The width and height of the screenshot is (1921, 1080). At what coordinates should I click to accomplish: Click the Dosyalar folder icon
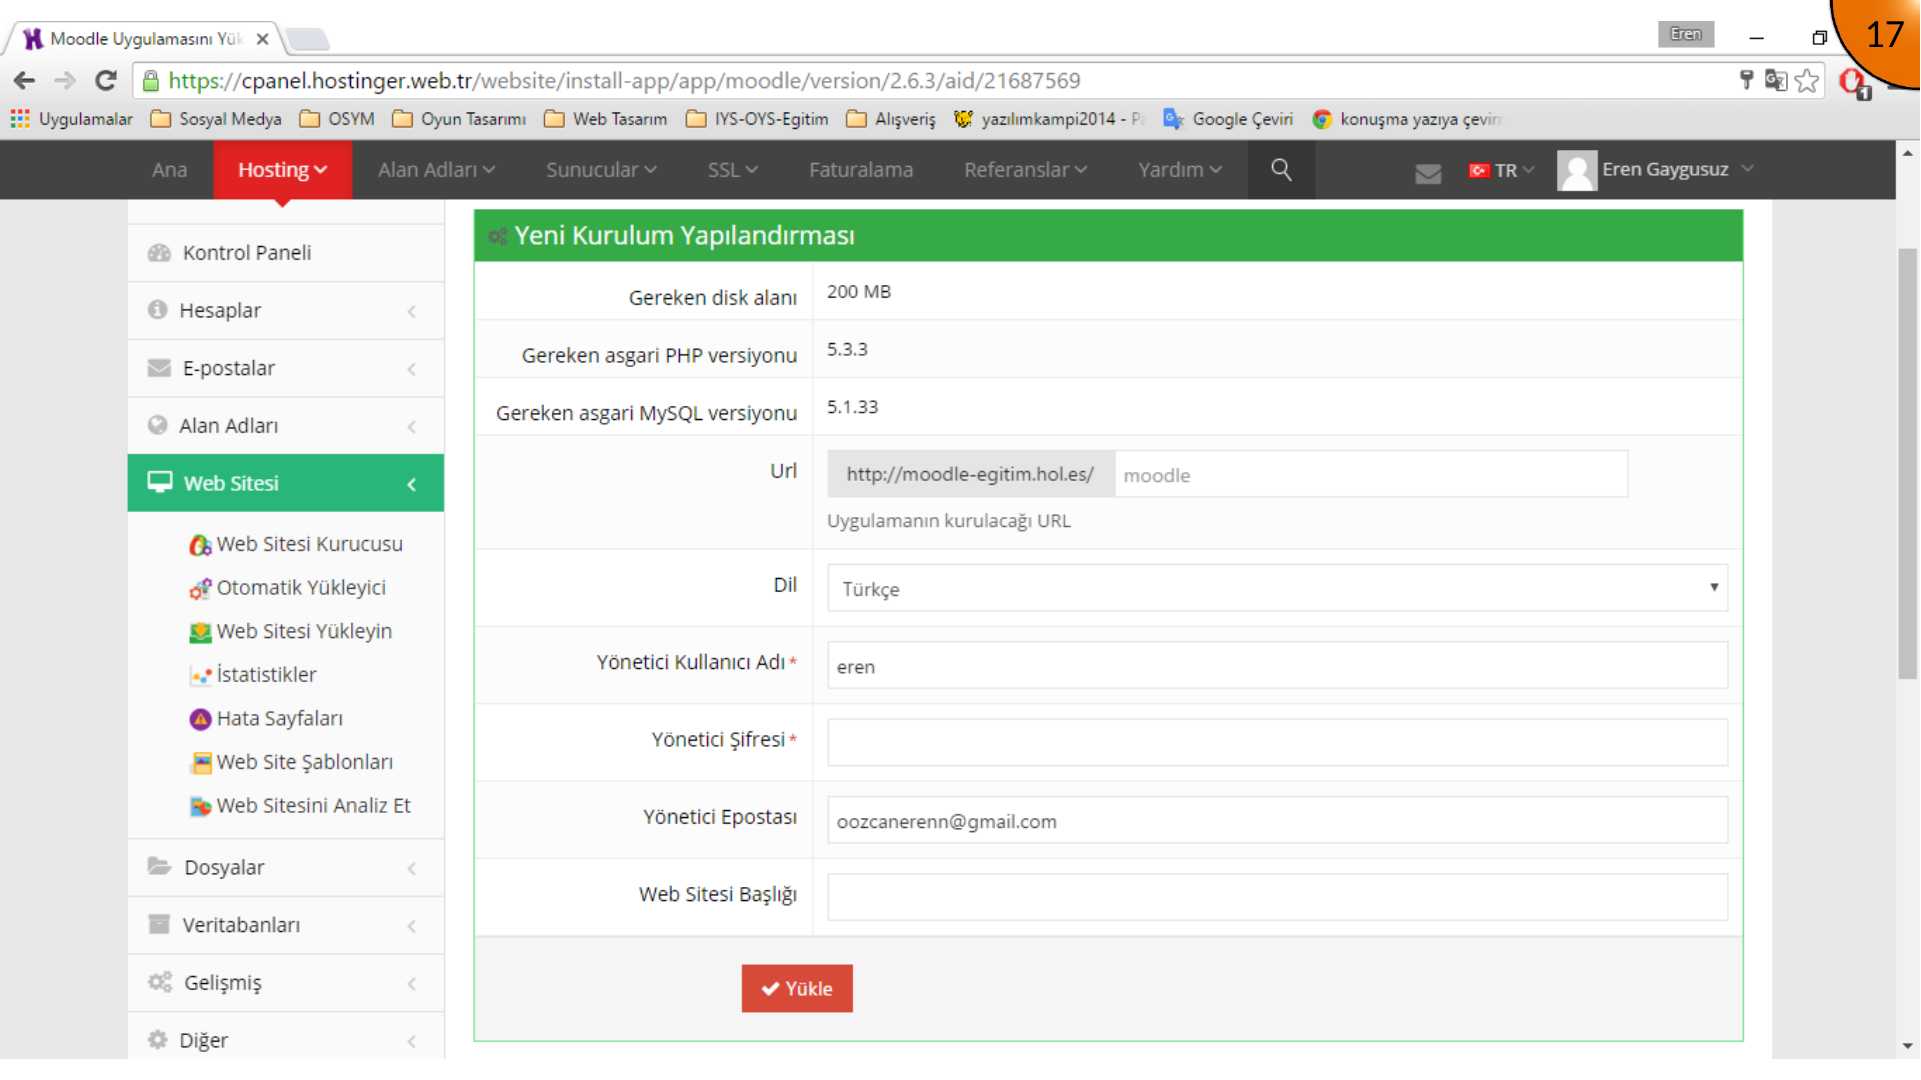coord(159,866)
